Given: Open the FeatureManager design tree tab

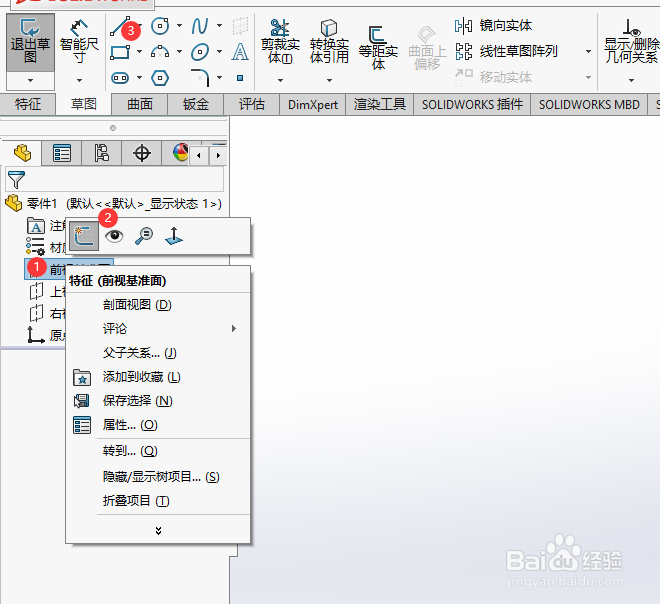Looking at the screenshot, I should [x=22, y=153].
